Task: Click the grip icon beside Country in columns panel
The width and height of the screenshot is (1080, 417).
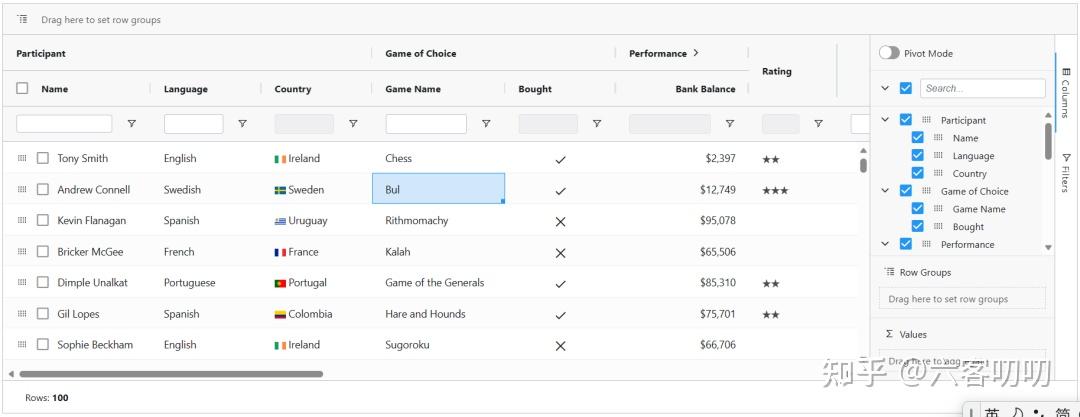Action: pyautogui.click(x=938, y=174)
